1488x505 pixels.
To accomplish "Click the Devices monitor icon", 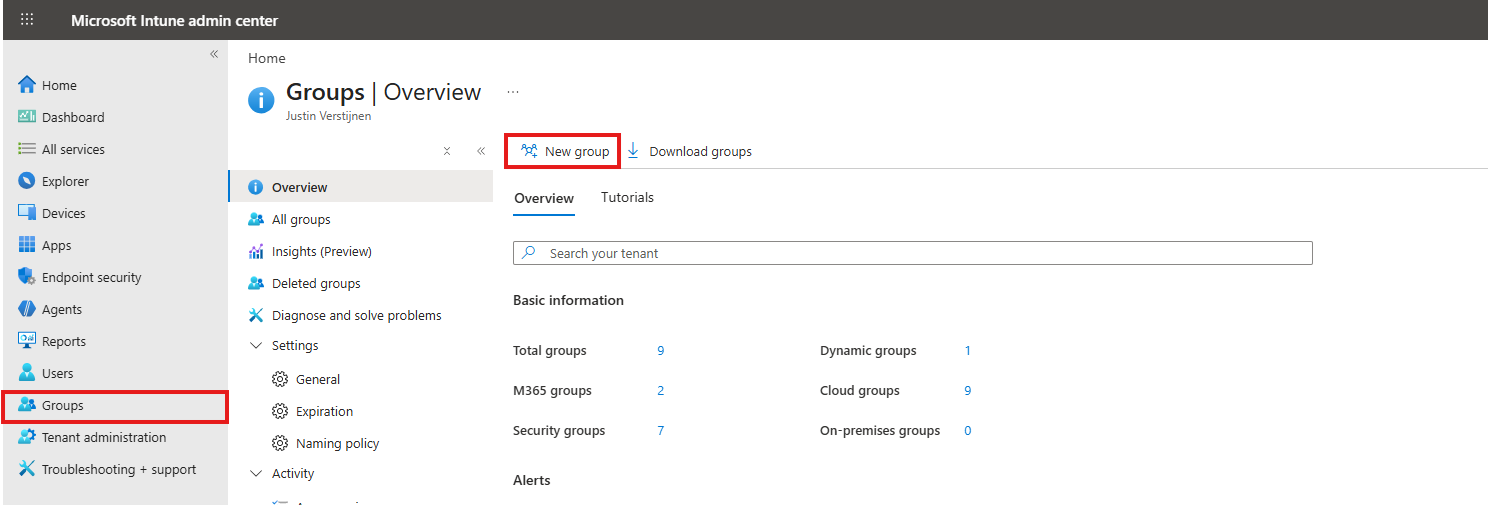I will pyautogui.click(x=27, y=213).
